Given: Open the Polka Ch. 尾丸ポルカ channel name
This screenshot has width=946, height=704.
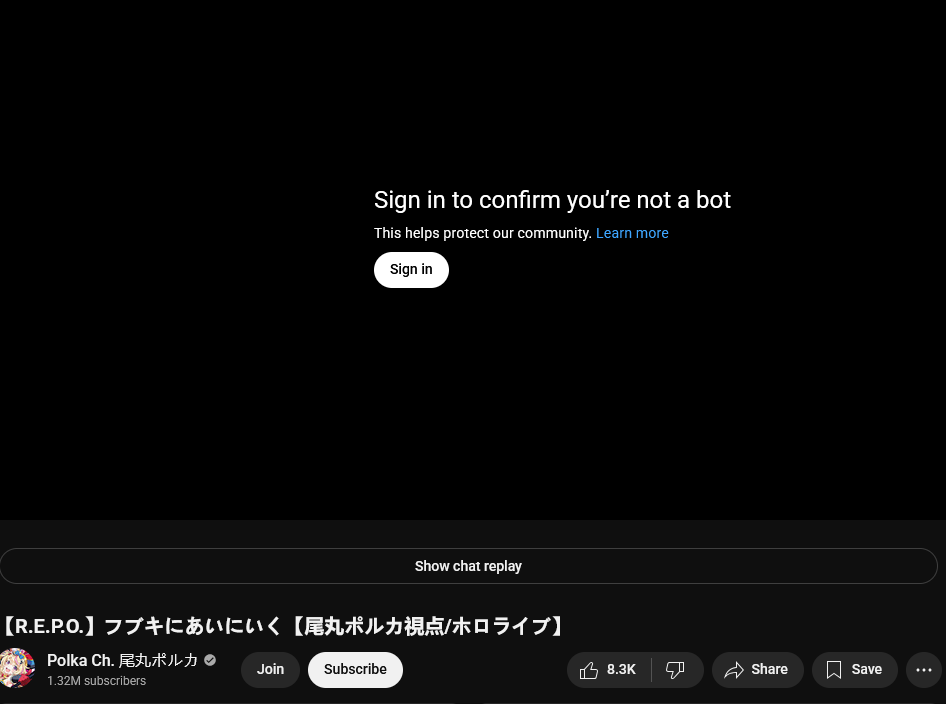Looking at the screenshot, I should pos(122,661).
